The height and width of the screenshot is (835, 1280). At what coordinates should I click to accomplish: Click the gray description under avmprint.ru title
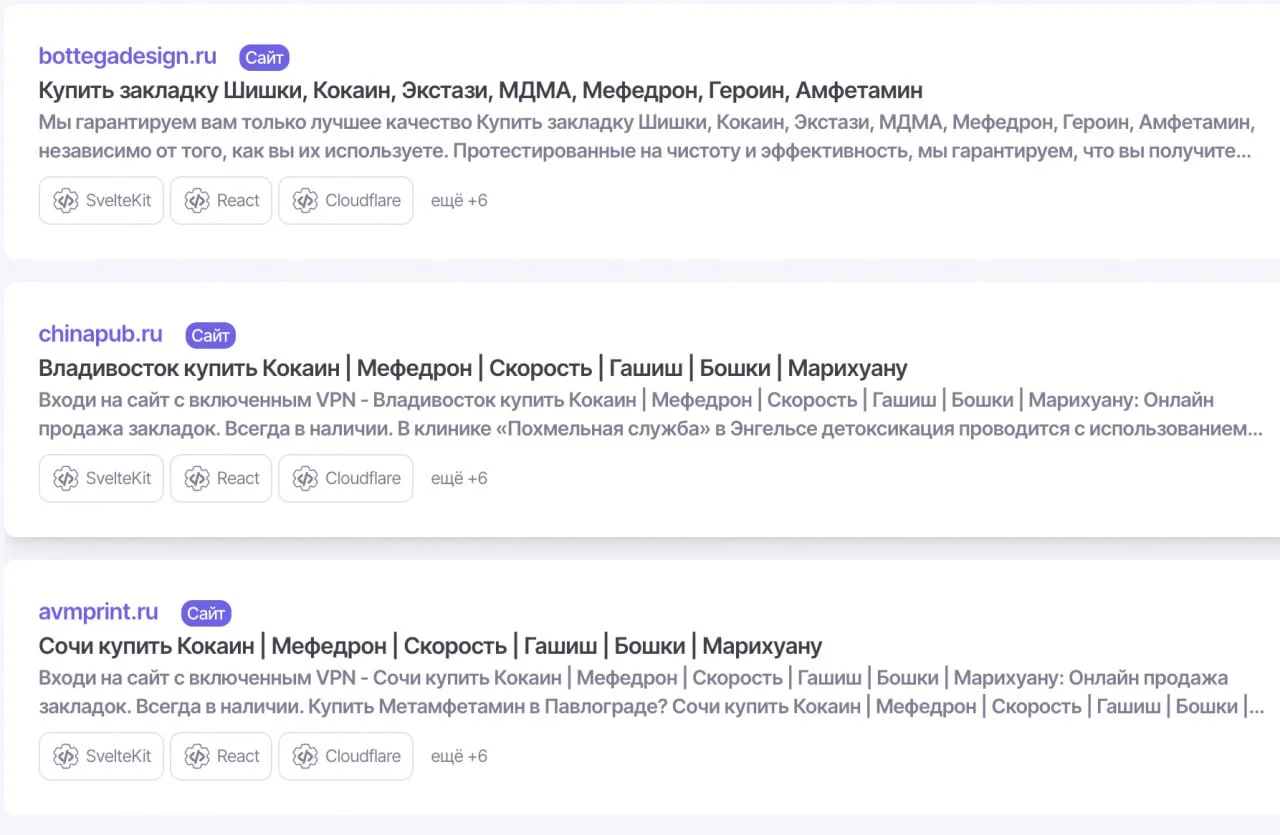pyautogui.click(x=640, y=692)
